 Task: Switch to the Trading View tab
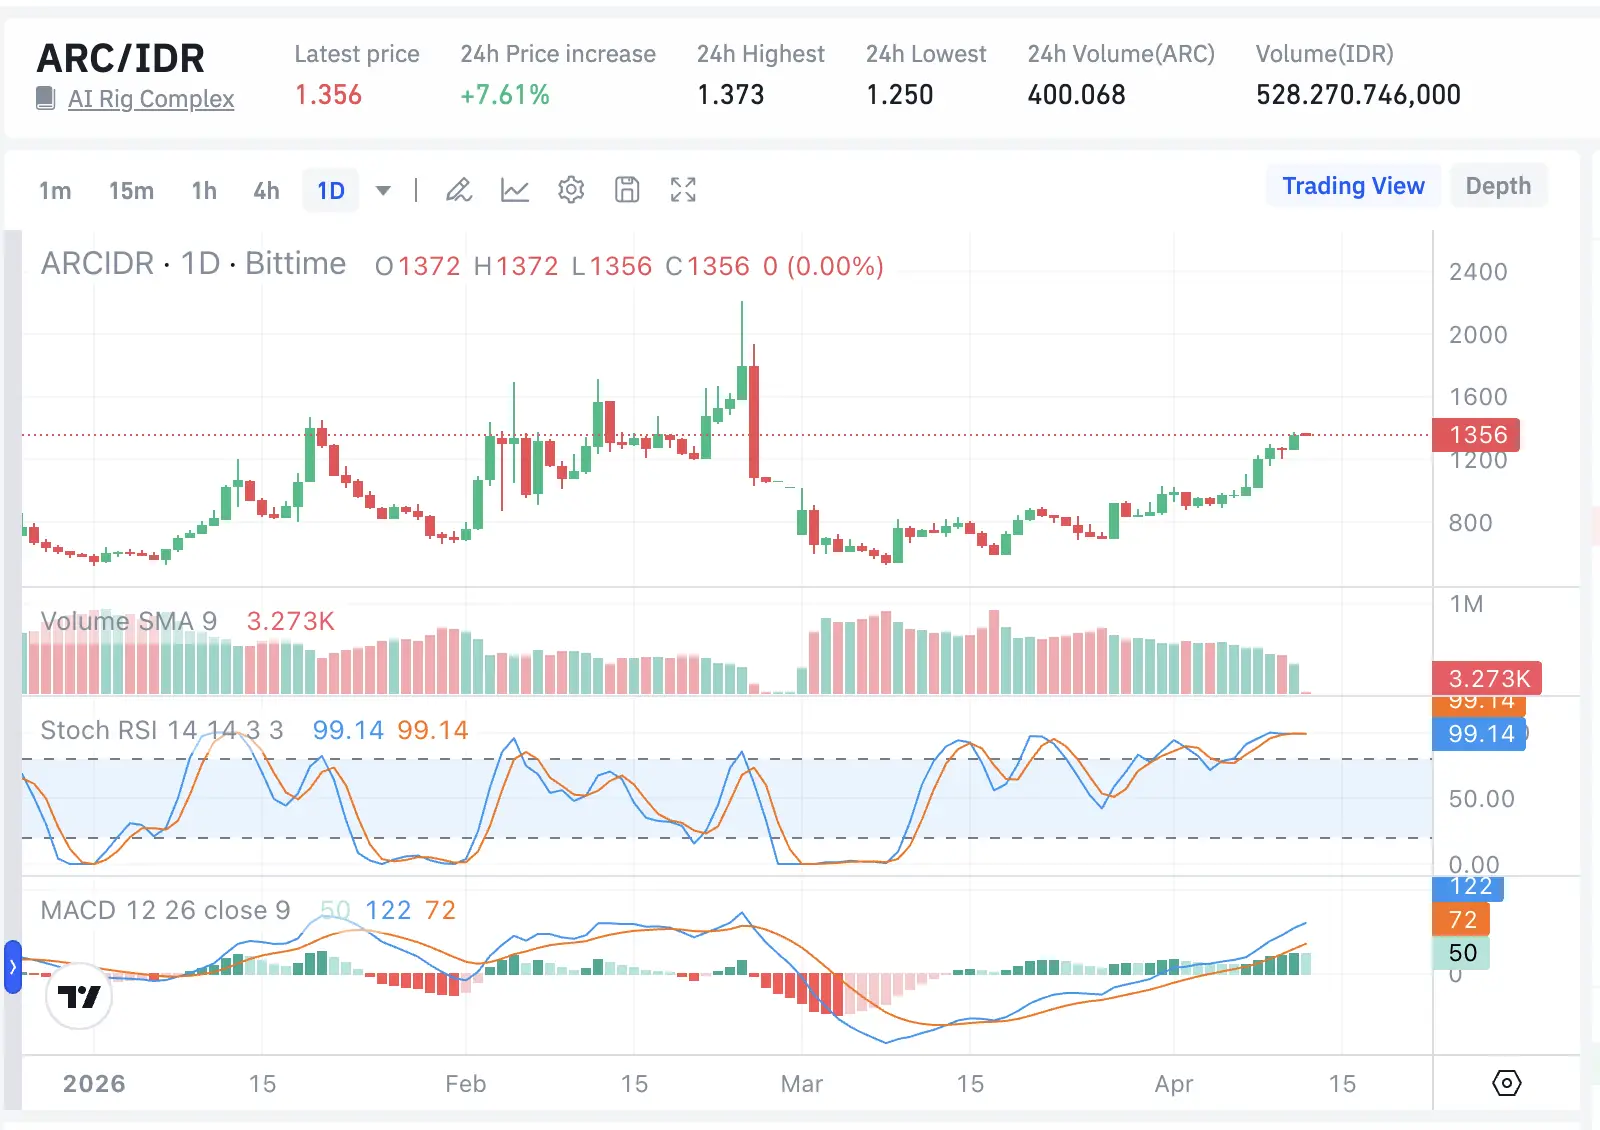click(1353, 185)
